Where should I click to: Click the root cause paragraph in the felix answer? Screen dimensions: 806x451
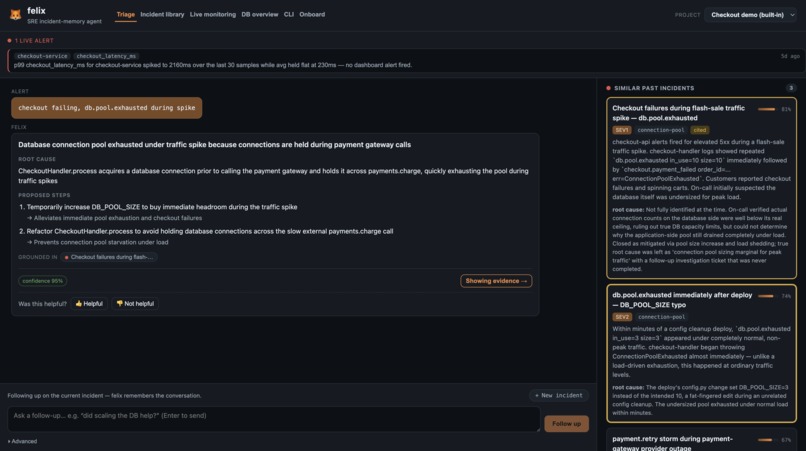[x=273, y=176]
